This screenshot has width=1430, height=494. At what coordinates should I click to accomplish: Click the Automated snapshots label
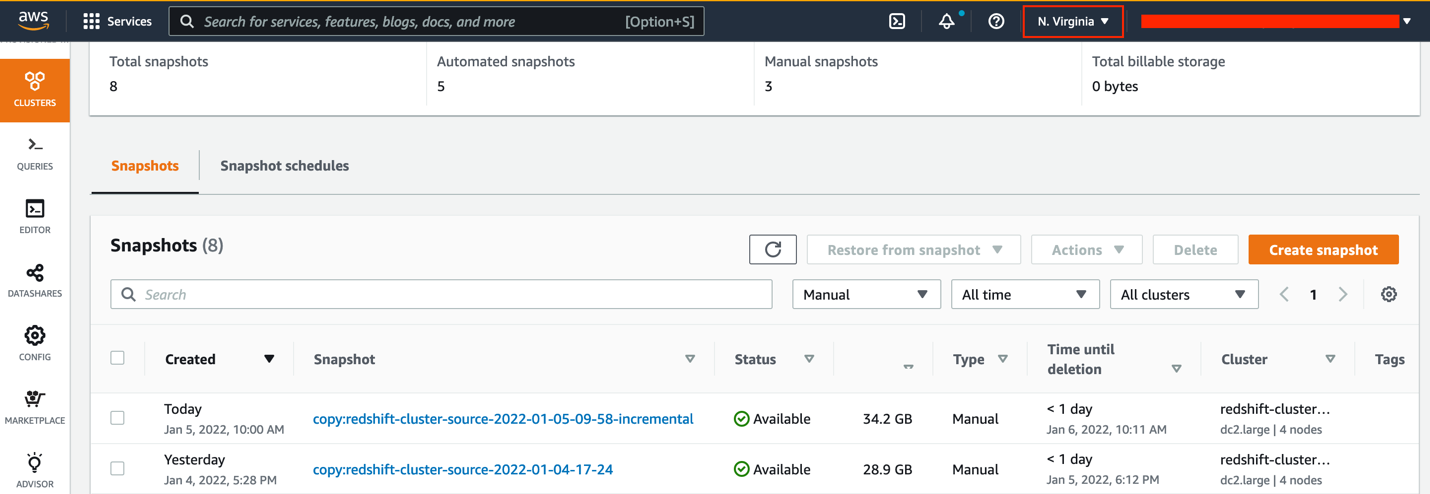tap(506, 61)
